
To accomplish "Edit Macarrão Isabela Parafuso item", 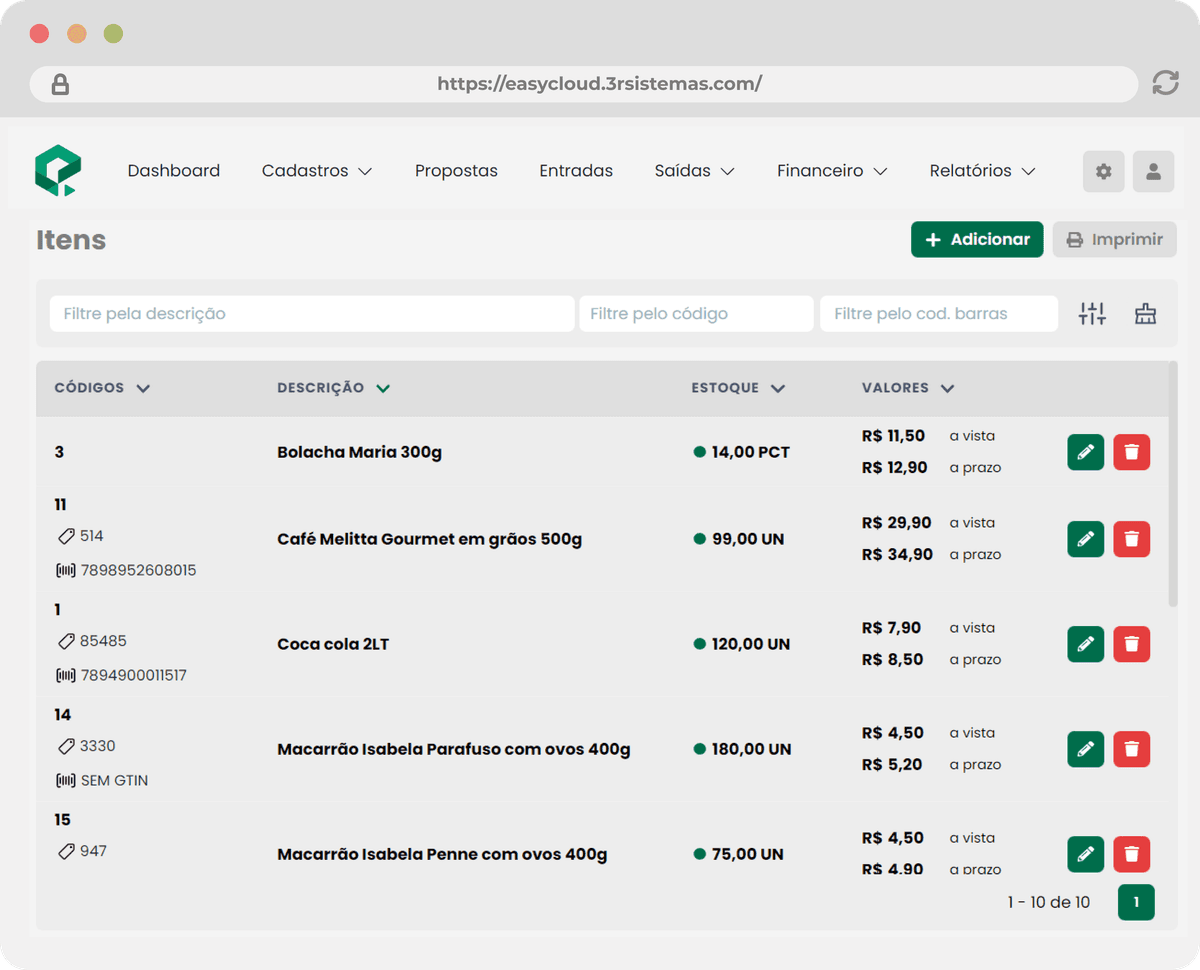I will click(x=1086, y=749).
